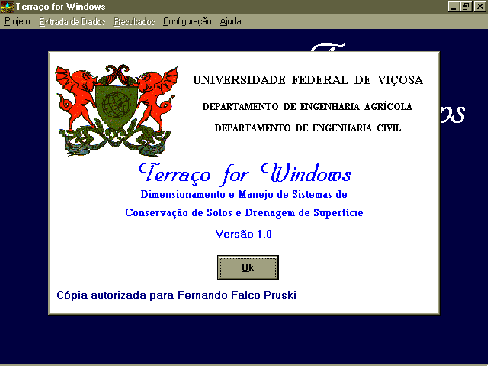Close the Terraço for Windows window

480,7
